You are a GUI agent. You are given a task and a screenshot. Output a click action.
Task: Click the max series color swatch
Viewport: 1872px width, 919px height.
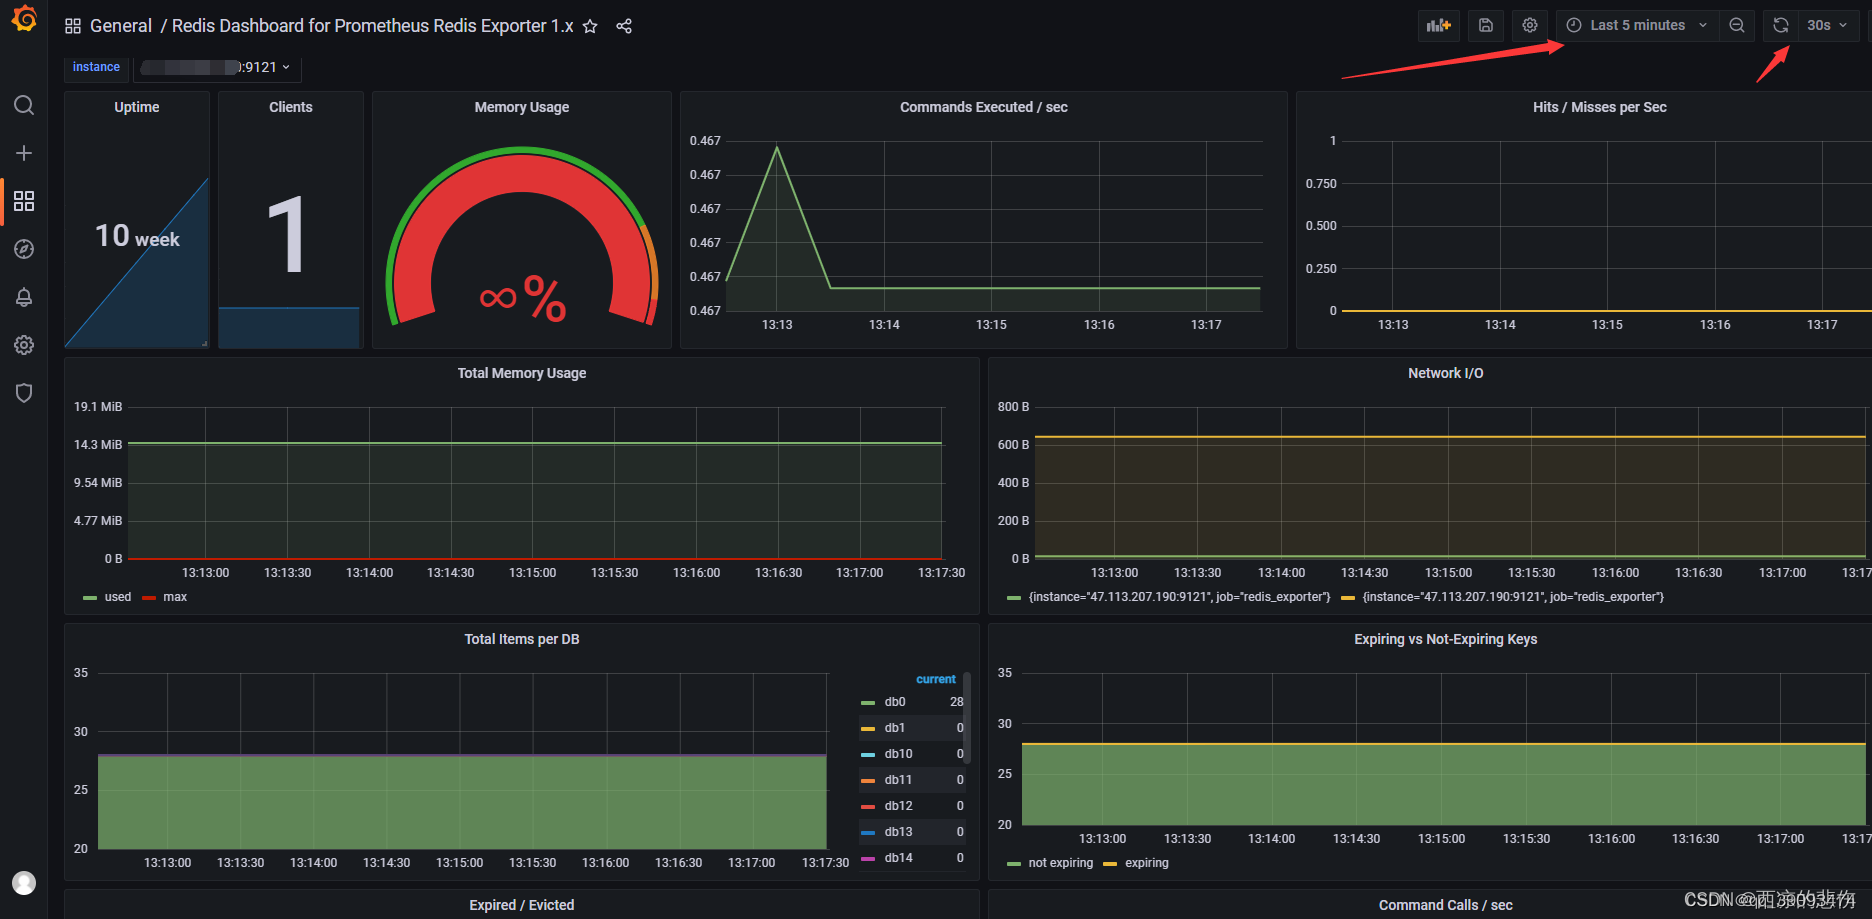148,596
